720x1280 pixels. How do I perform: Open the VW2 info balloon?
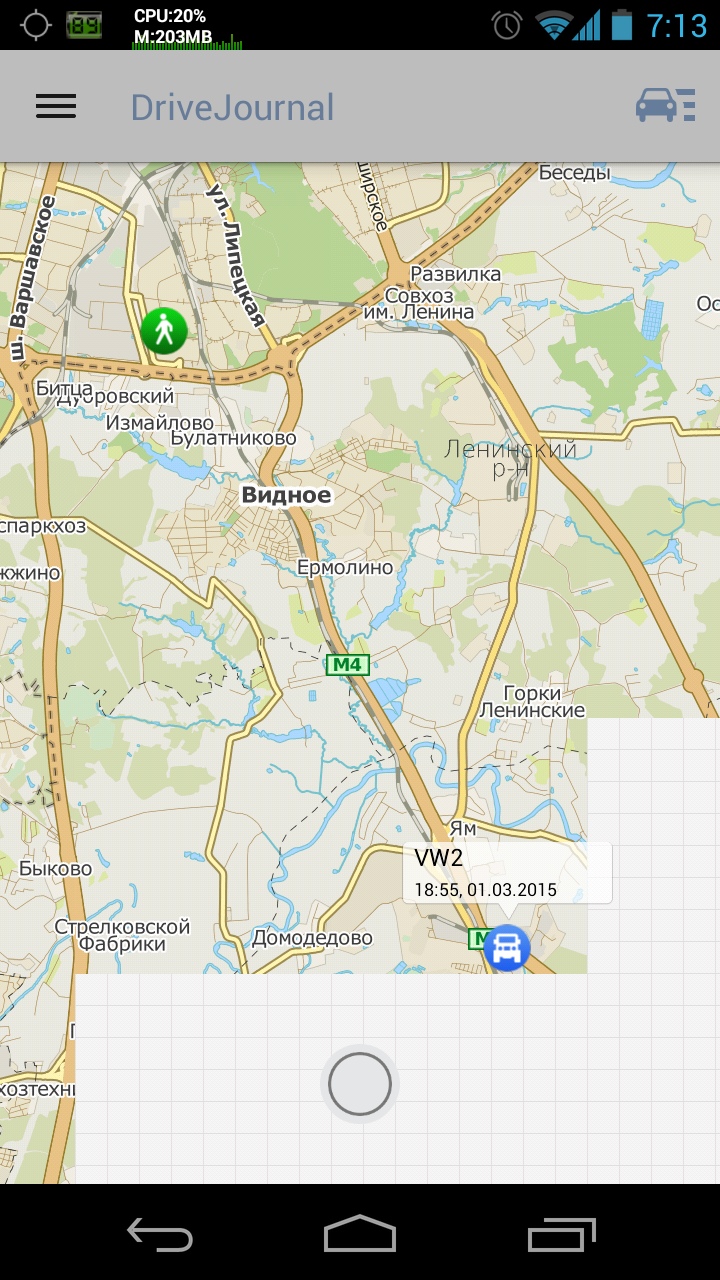click(x=508, y=873)
